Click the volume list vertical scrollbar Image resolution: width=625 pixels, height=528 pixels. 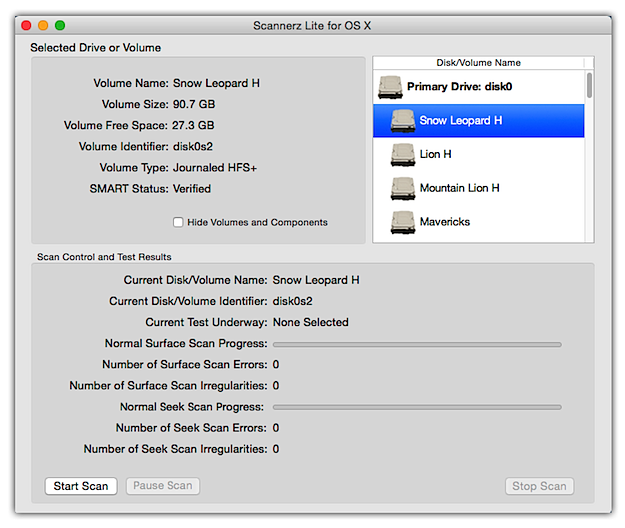(x=589, y=85)
